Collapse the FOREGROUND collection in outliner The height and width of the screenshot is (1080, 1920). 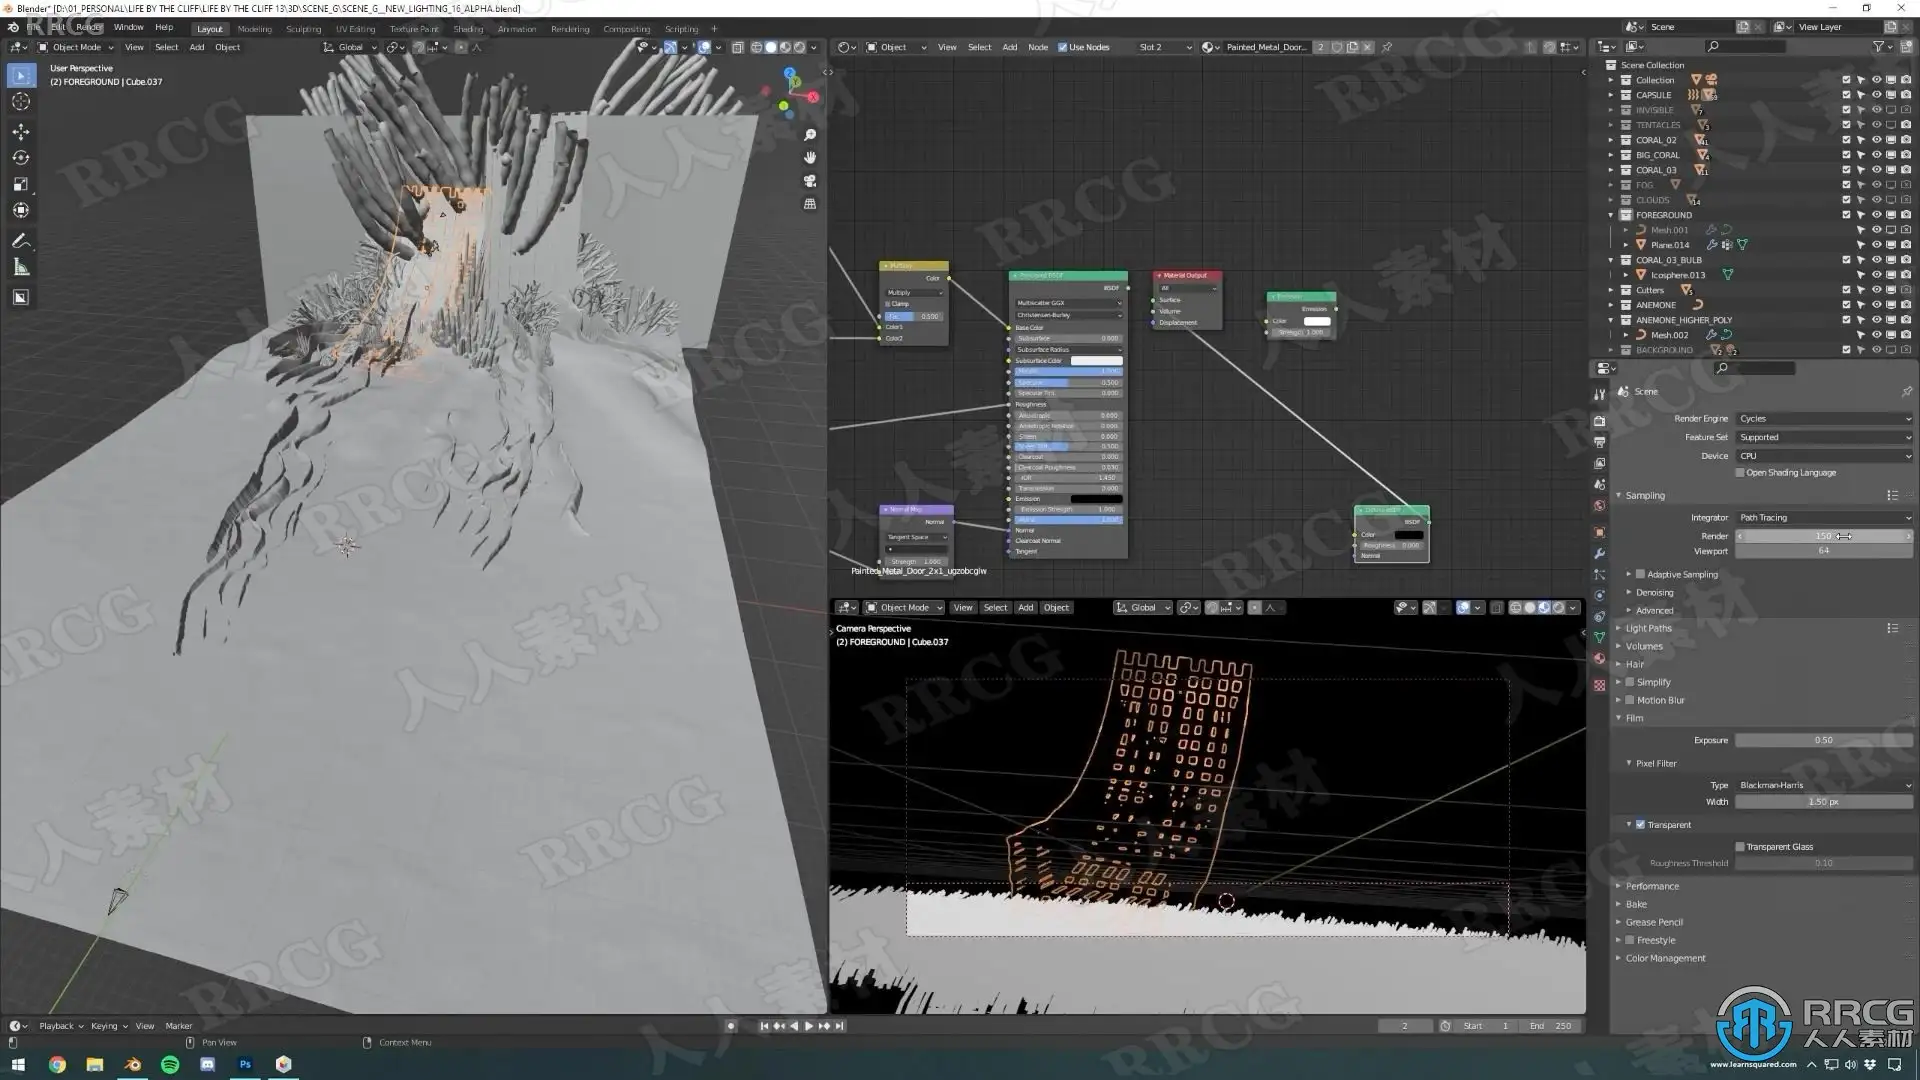(1611, 215)
